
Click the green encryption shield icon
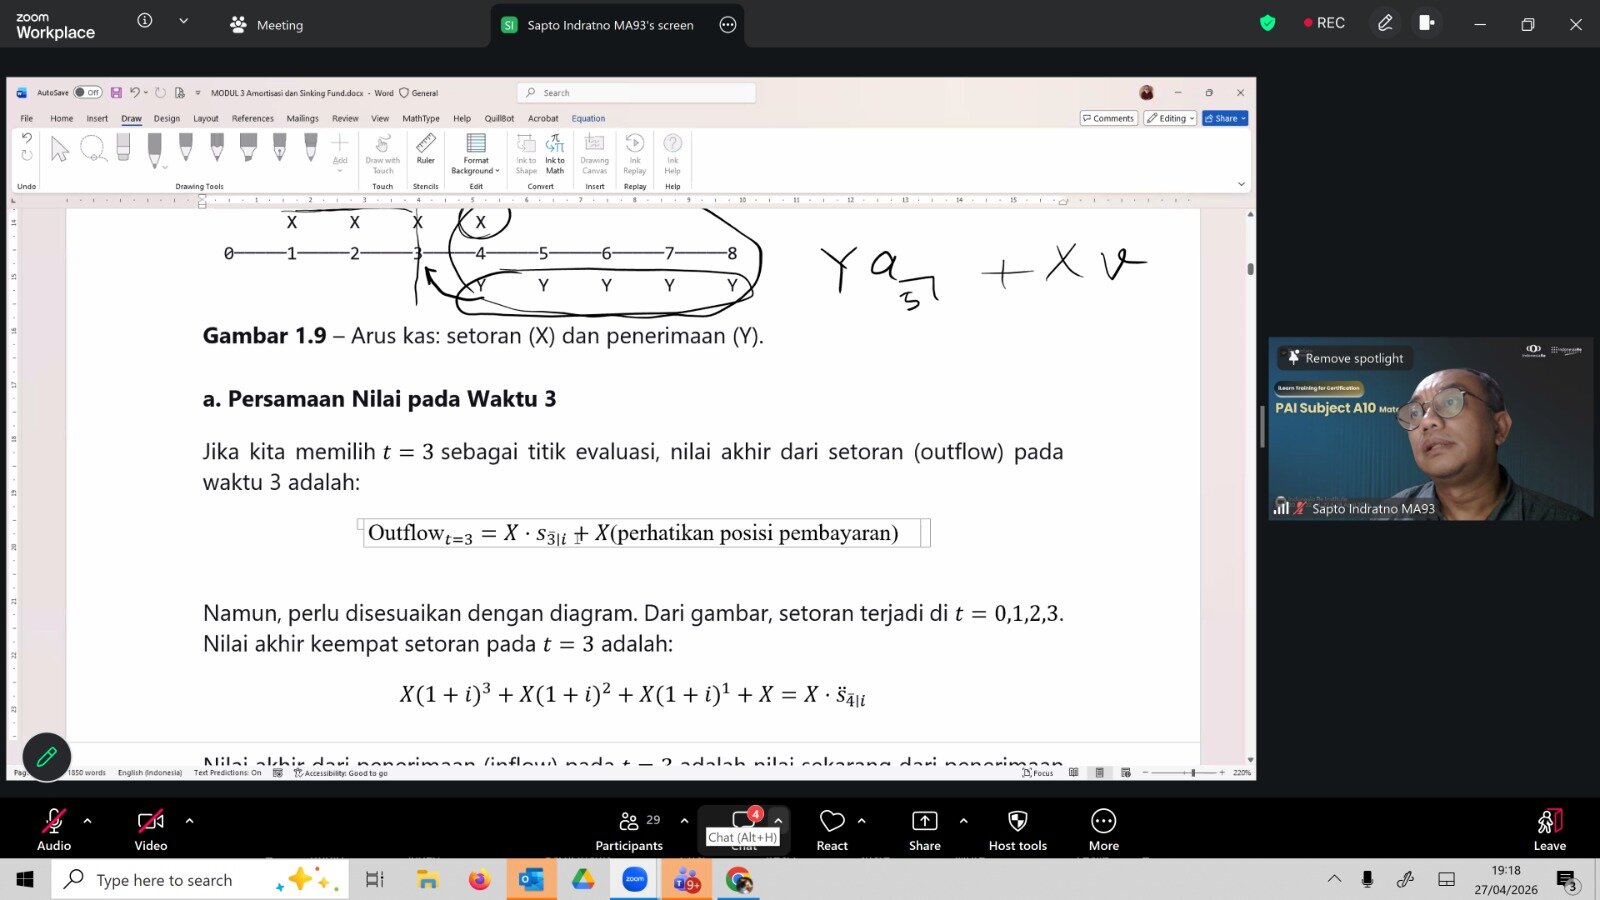click(x=1268, y=23)
